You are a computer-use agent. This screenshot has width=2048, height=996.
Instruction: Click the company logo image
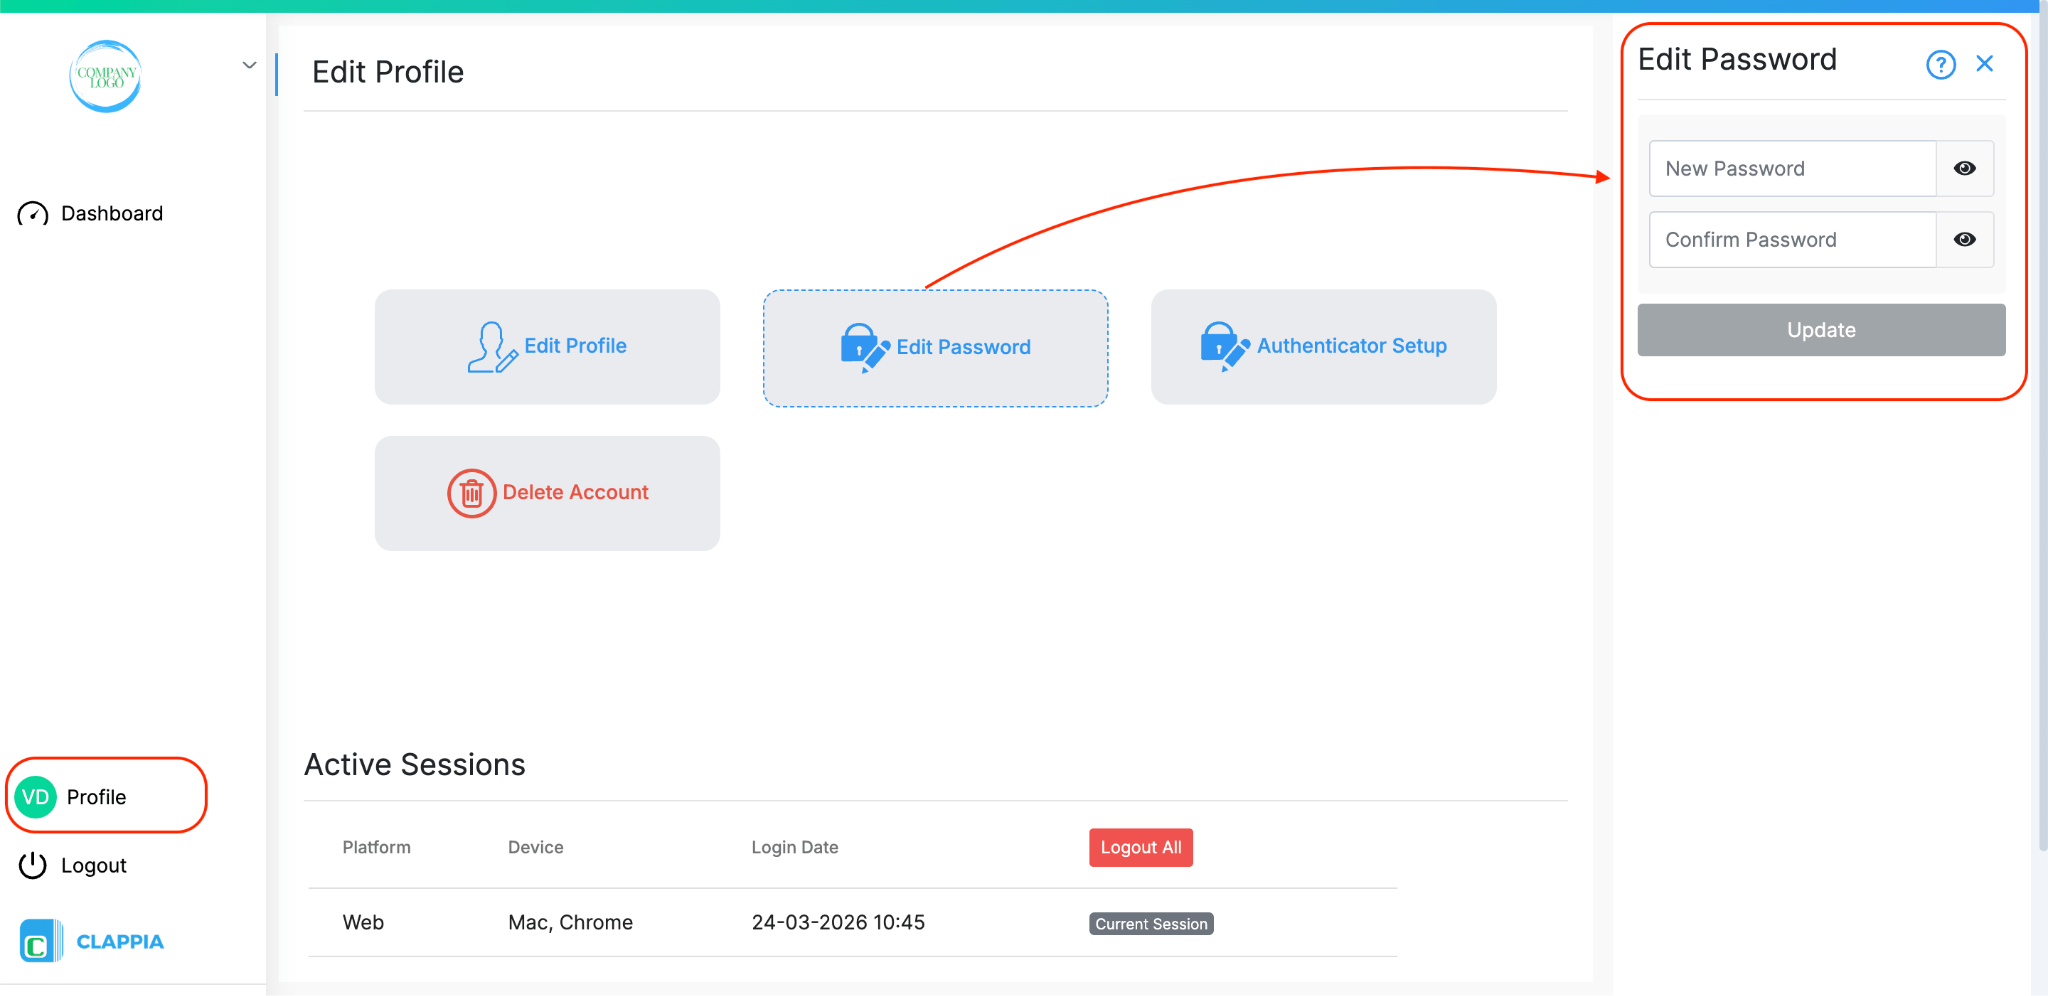(x=106, y=76)
